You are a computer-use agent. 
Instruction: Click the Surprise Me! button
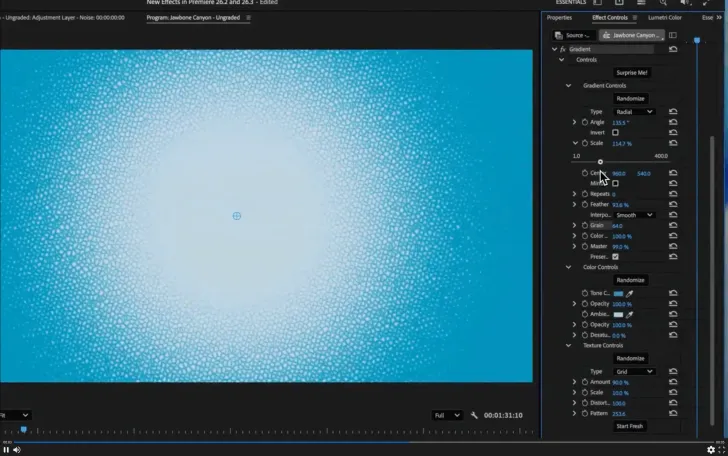click(631, 72)
